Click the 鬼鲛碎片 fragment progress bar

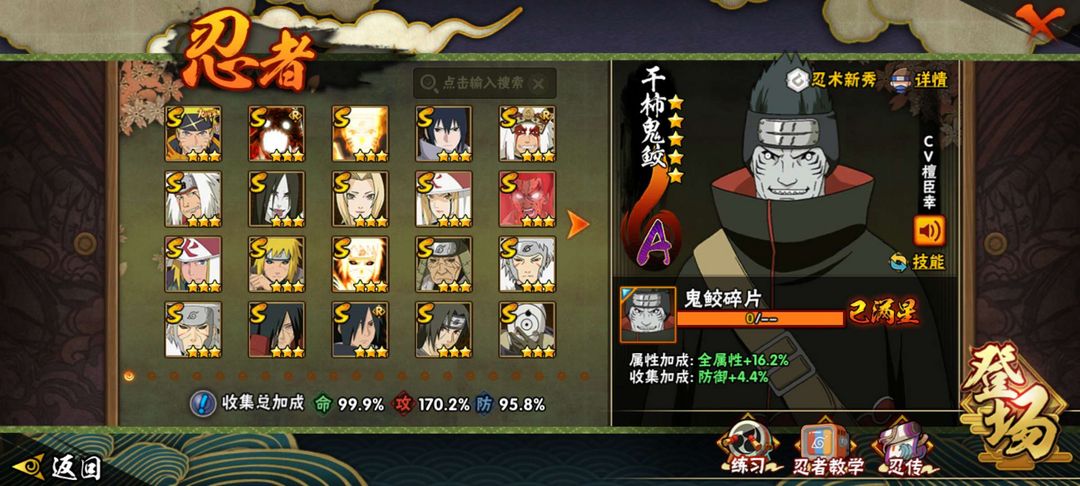click(760, 318)
